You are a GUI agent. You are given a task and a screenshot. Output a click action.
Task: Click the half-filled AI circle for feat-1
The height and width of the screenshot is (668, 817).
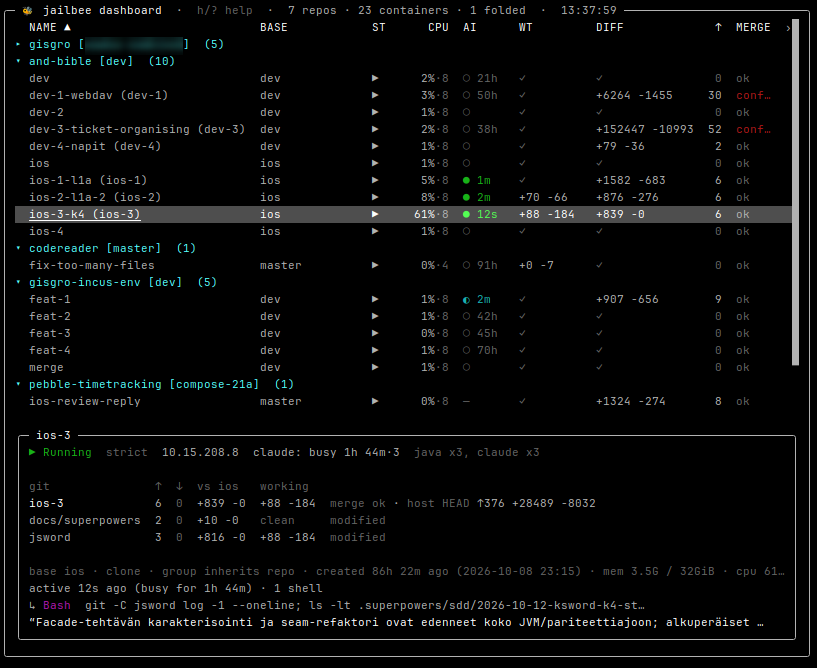pyautogui.click(x=466, y=300)
